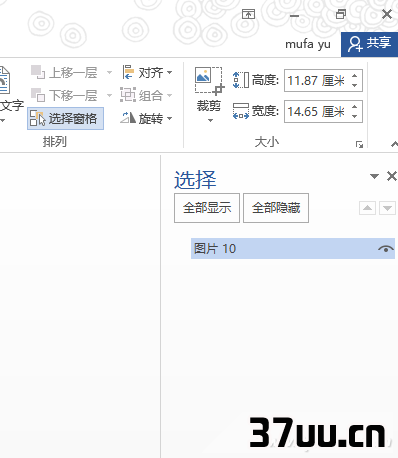Move item down with the reorder arrow

pyautogui.click(x=387, y=208)
